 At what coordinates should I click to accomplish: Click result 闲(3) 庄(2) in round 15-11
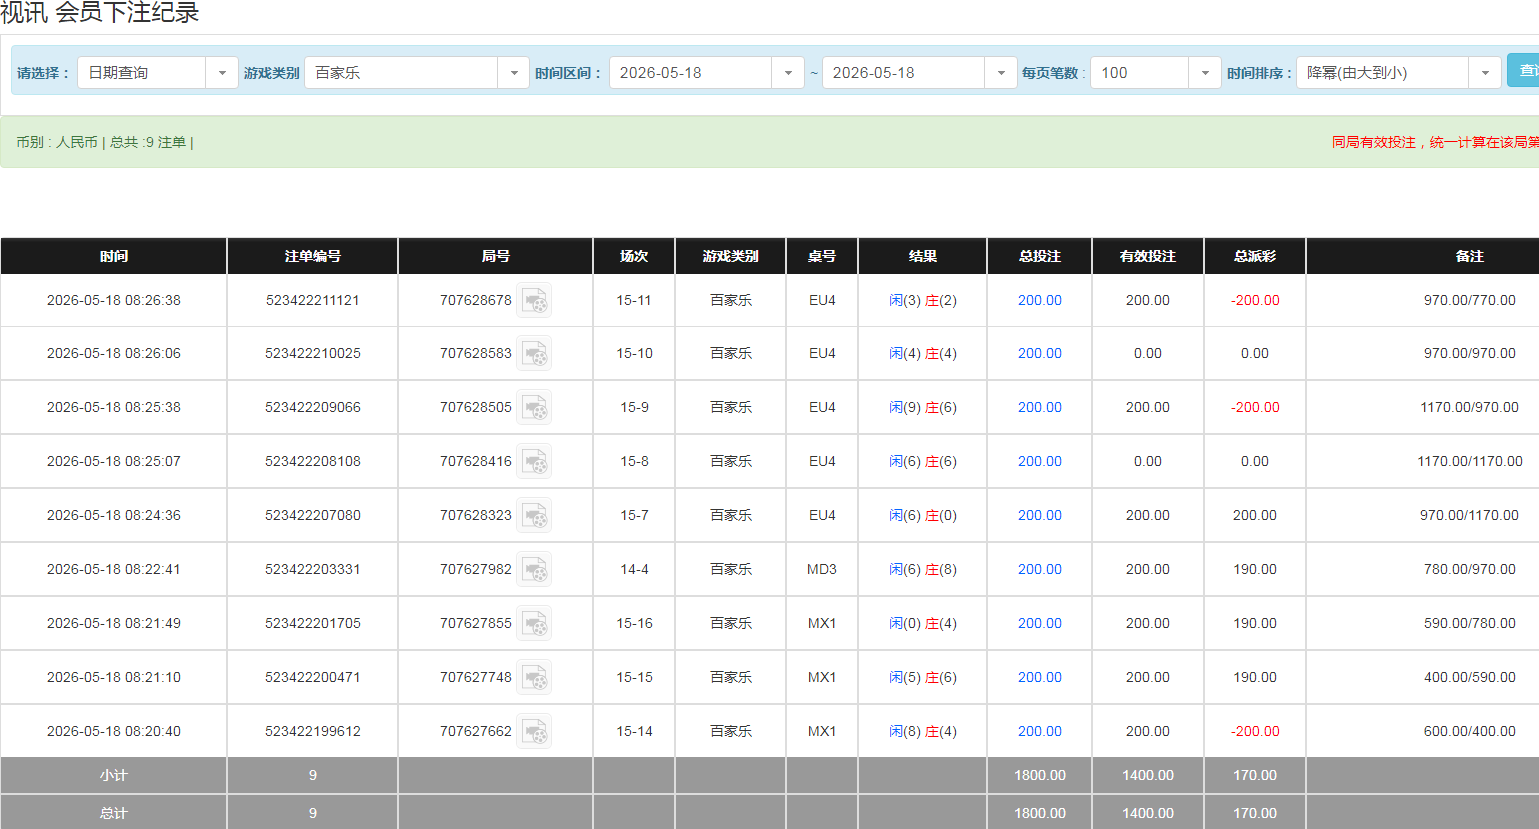click(923, 300)
